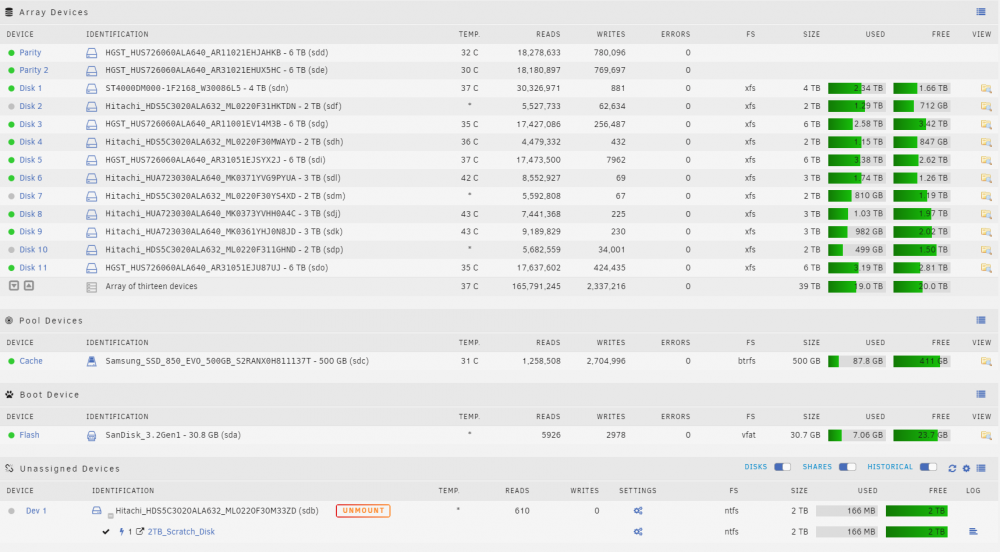Toggle the SHARES switch
Viewport: 1000px width, 552px height.
[x=847, y=467]
